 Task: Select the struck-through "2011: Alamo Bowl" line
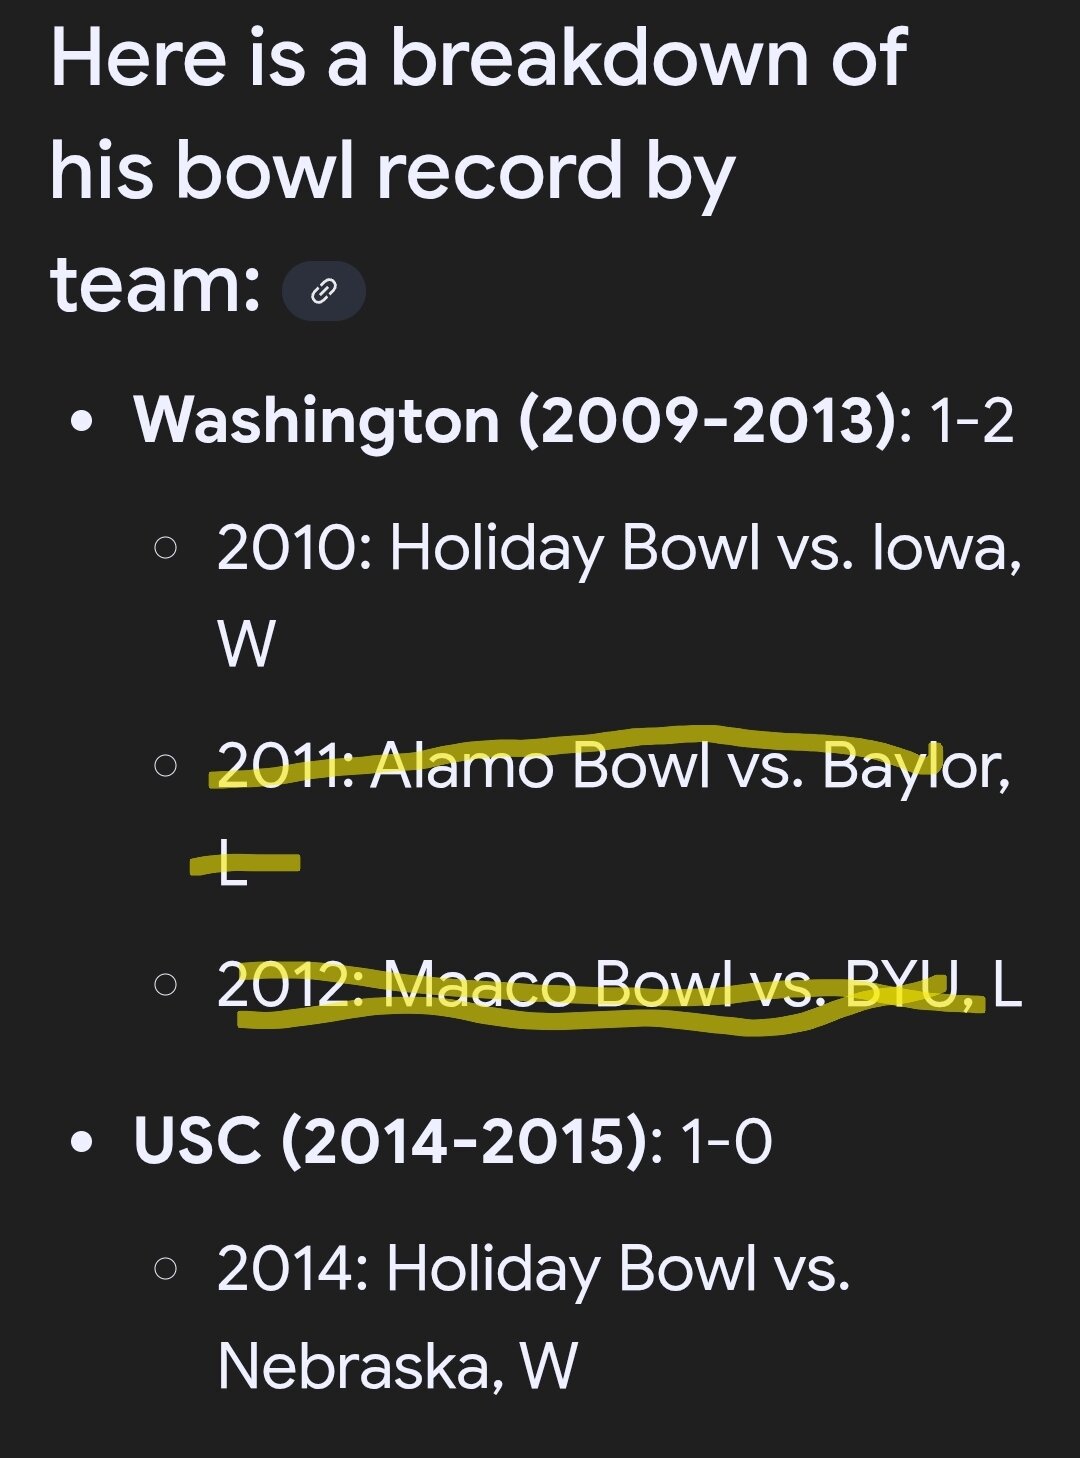[612, 767]
